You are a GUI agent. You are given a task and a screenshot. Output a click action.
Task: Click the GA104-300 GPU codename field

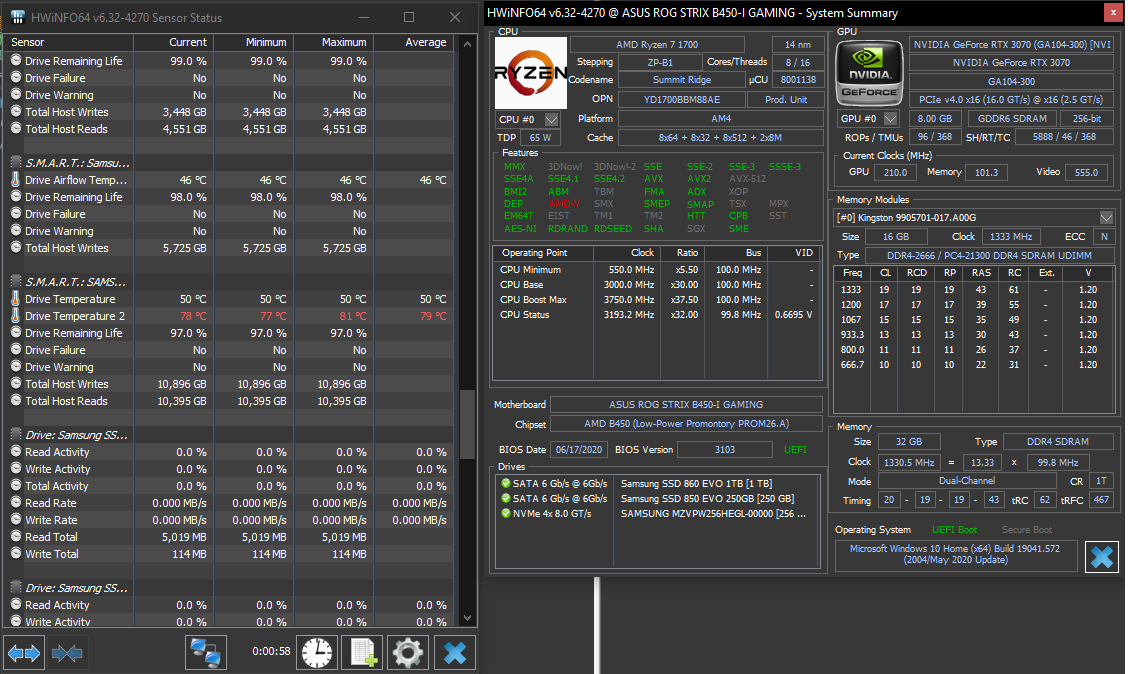[x=1011, y=81]
